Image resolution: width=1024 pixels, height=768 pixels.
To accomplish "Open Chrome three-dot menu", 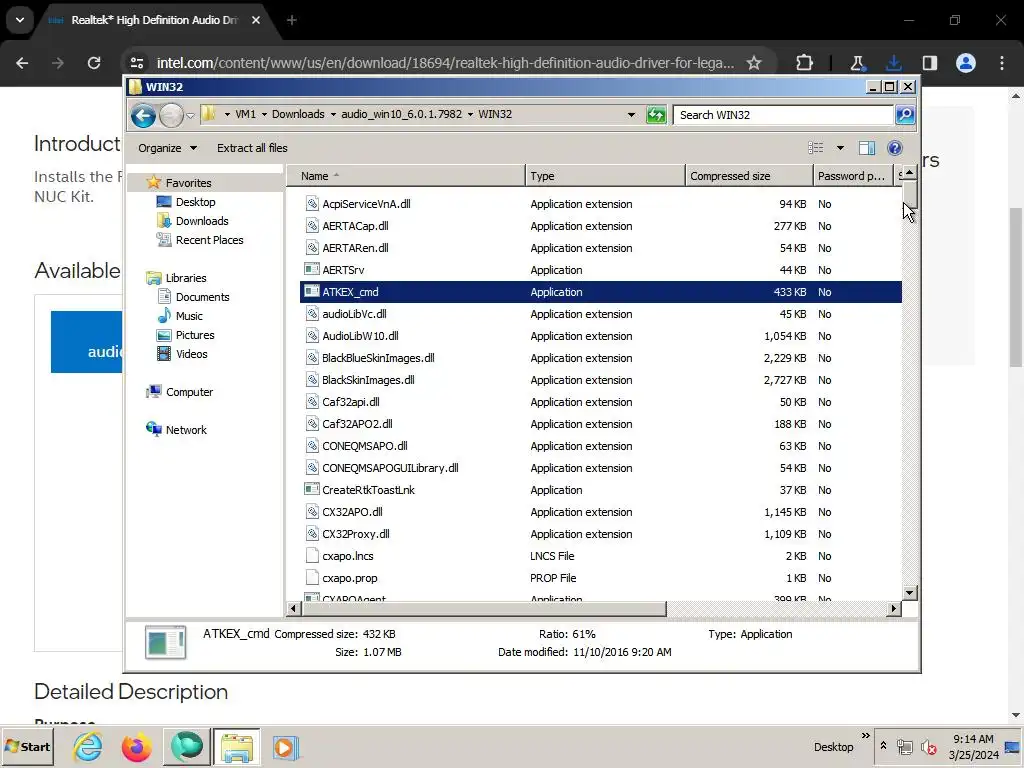I will 1002,63.
